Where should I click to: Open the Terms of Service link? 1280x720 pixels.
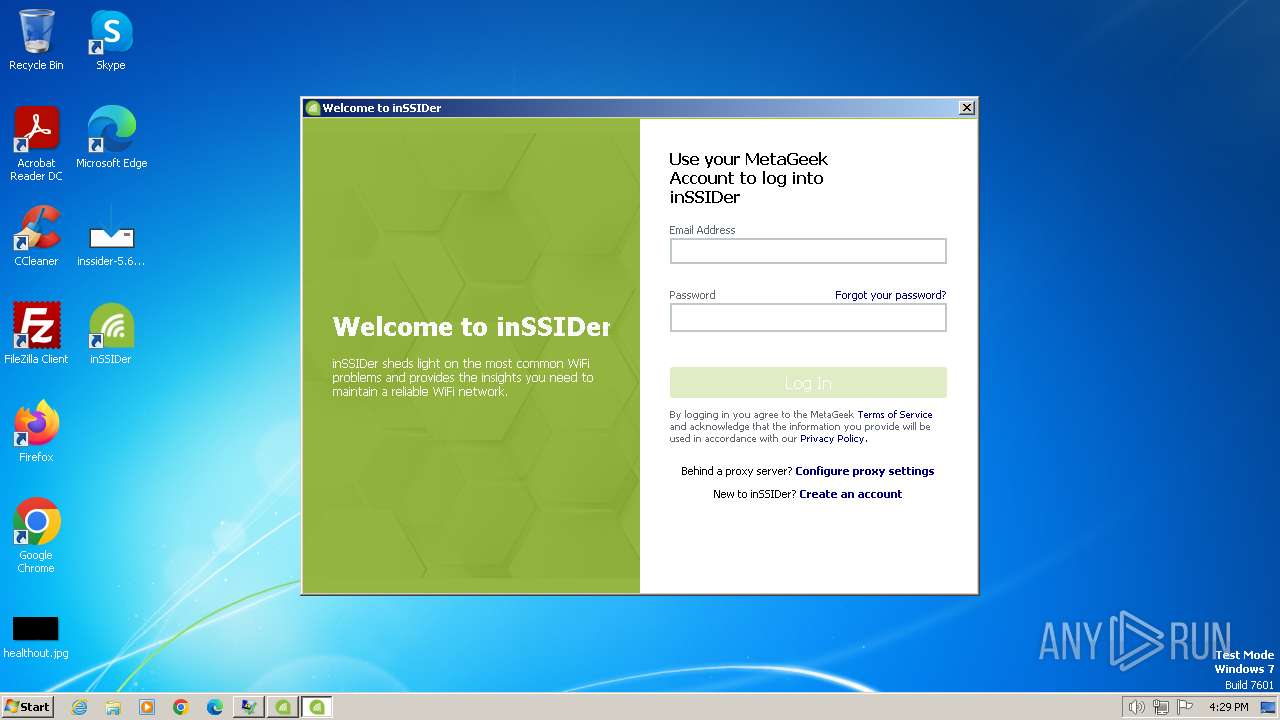pos(894,414)
